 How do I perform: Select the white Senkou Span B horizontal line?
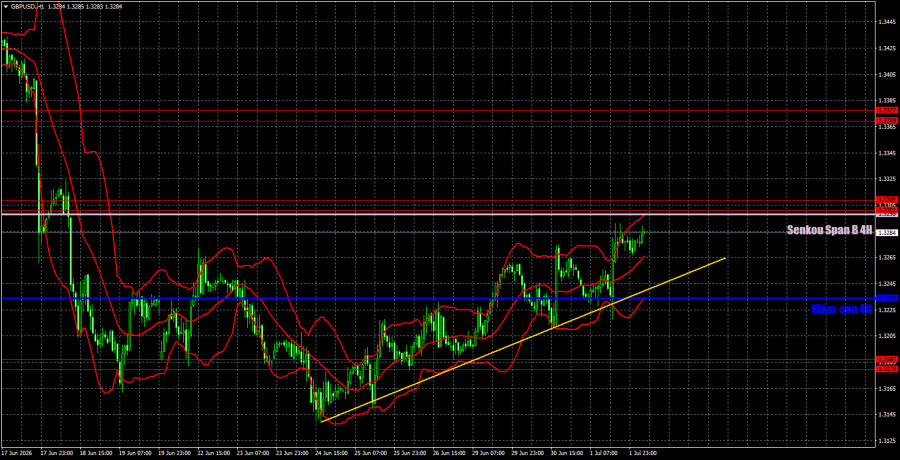pyautogui.click(x=436, y=214)
